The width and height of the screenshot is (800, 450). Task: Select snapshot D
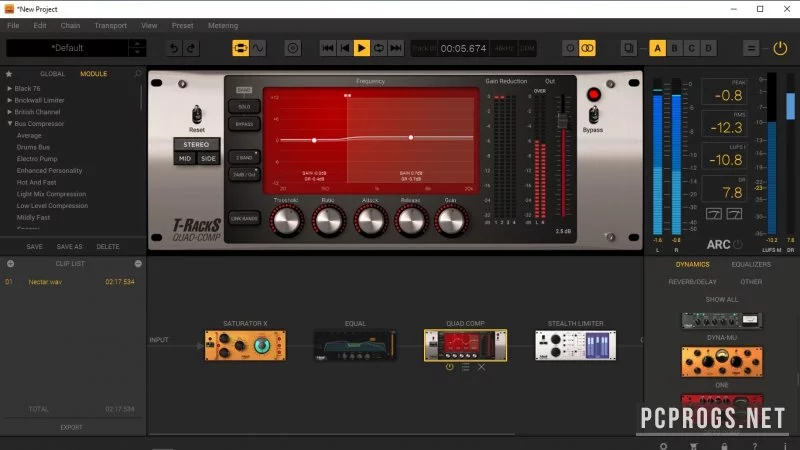point(708,48)
